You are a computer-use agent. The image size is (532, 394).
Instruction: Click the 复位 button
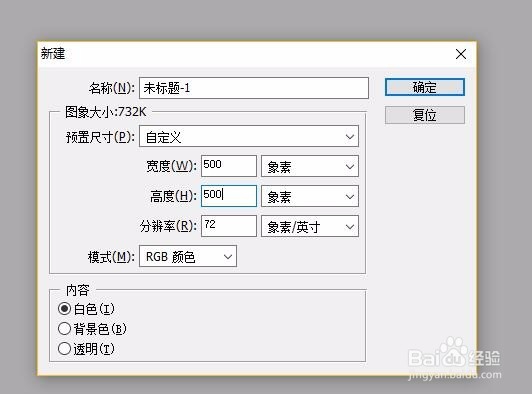(424, 115)
